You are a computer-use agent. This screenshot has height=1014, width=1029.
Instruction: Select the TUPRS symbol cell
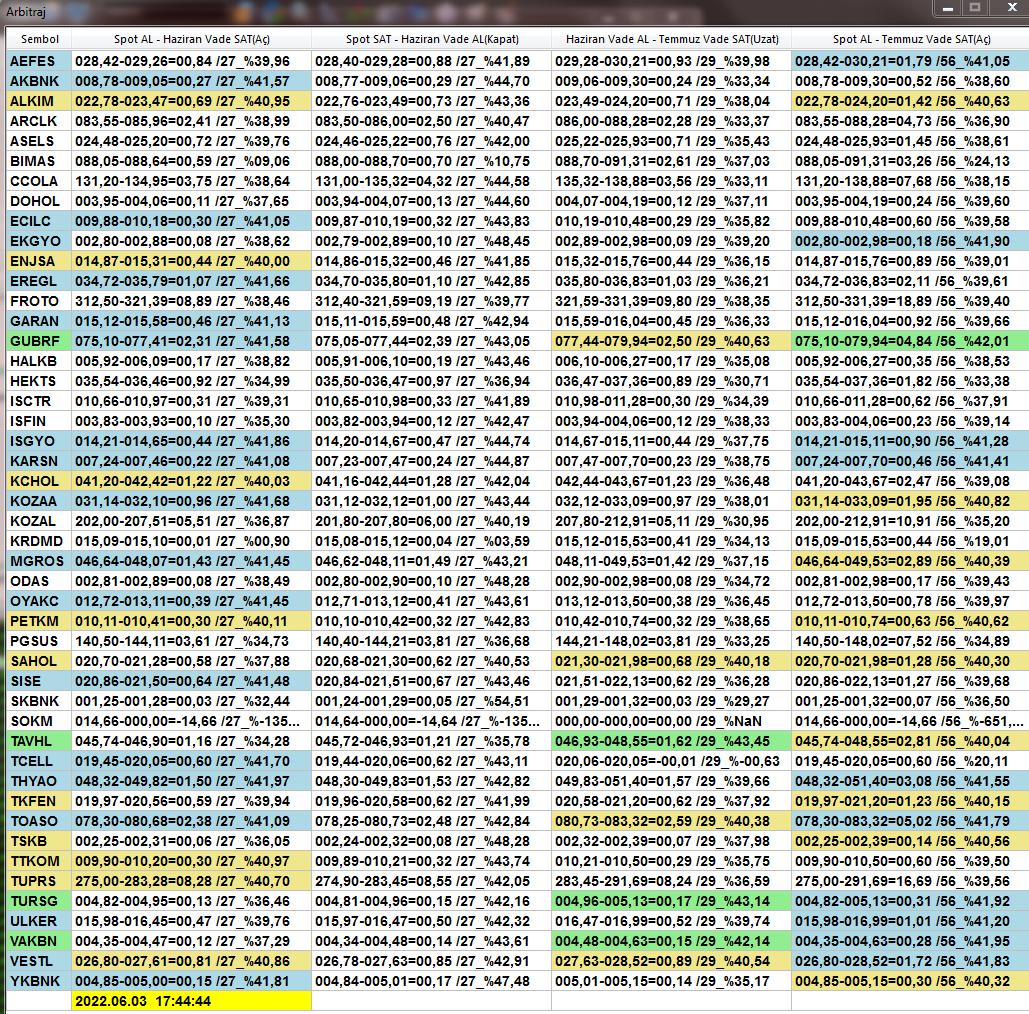39,882
